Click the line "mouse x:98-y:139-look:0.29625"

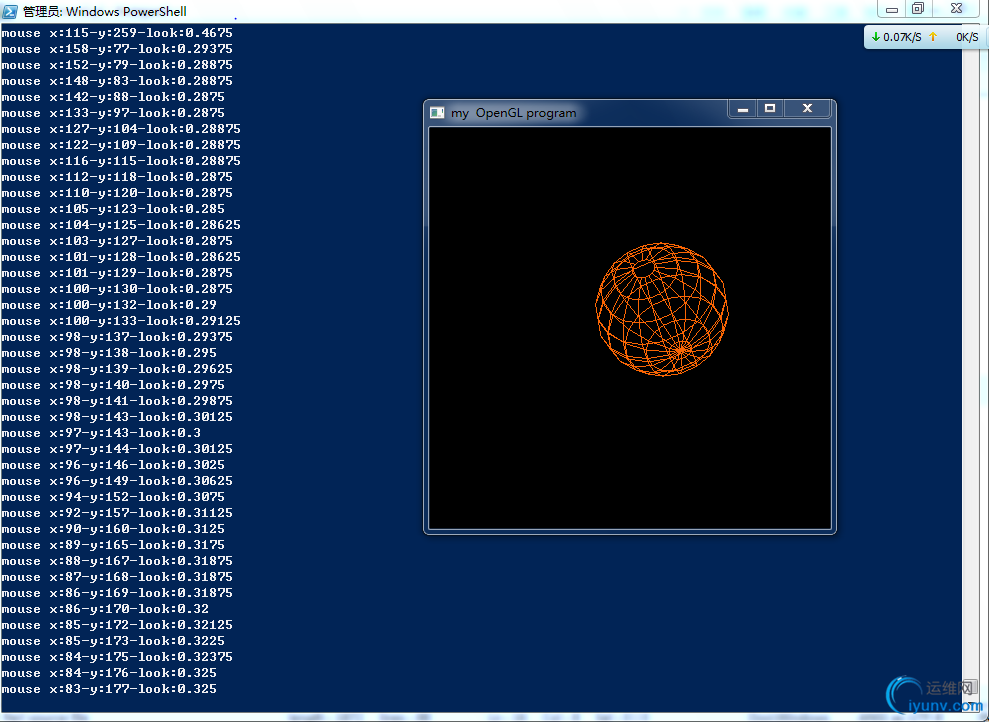[x=117, y=369]
